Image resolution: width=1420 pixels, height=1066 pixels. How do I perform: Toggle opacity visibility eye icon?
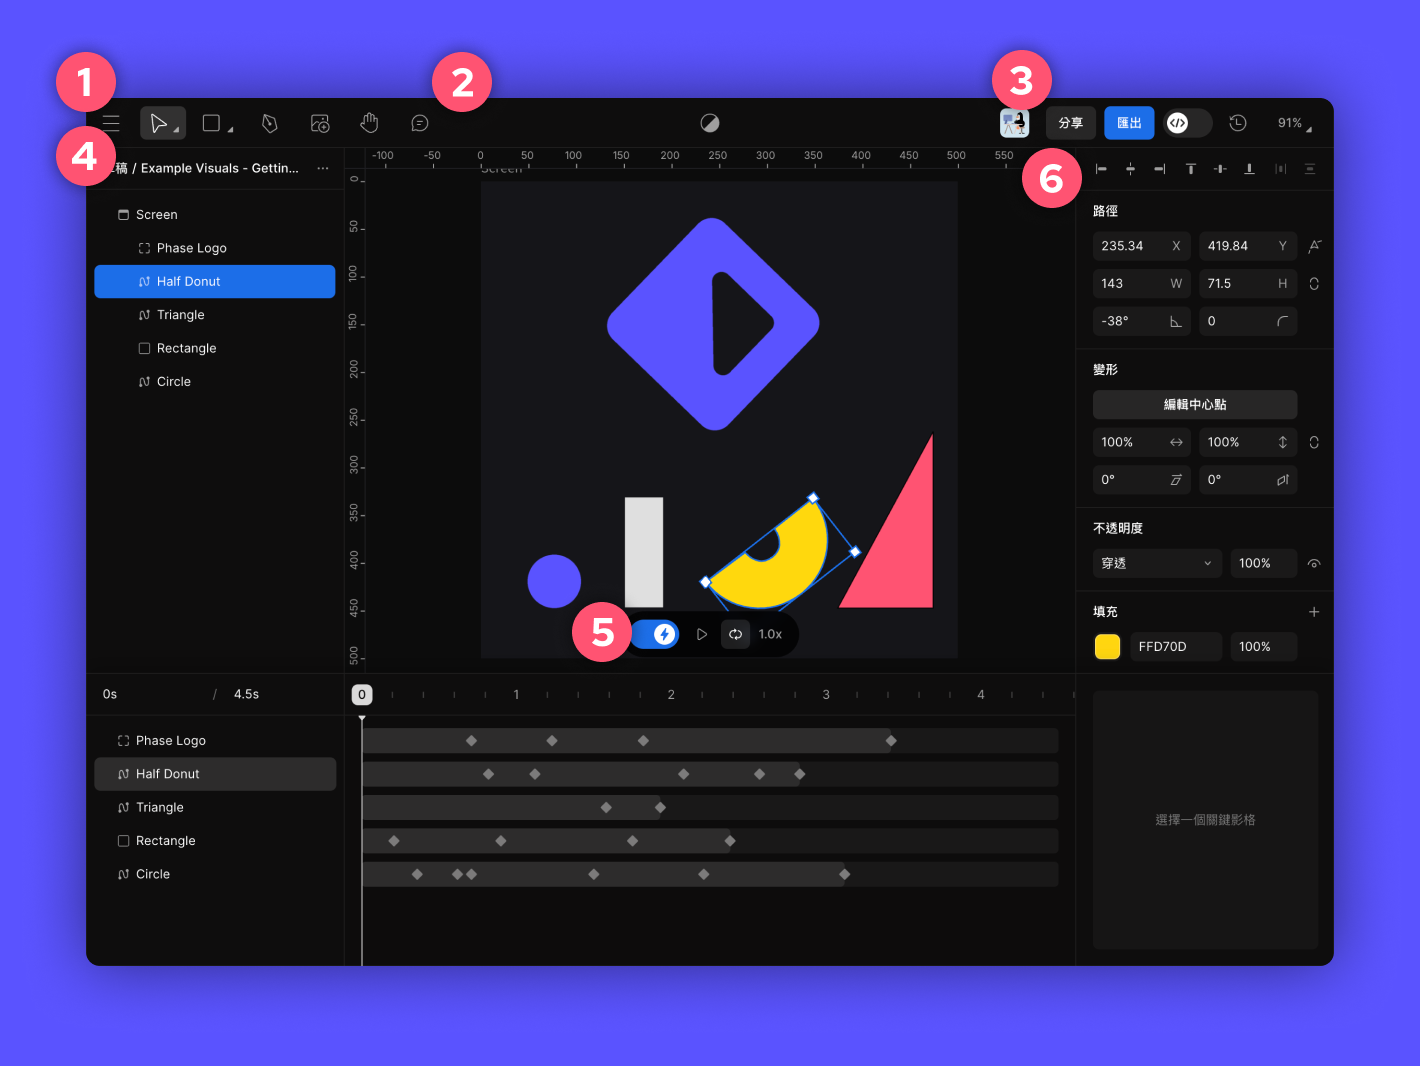[x=1314, y=564]
